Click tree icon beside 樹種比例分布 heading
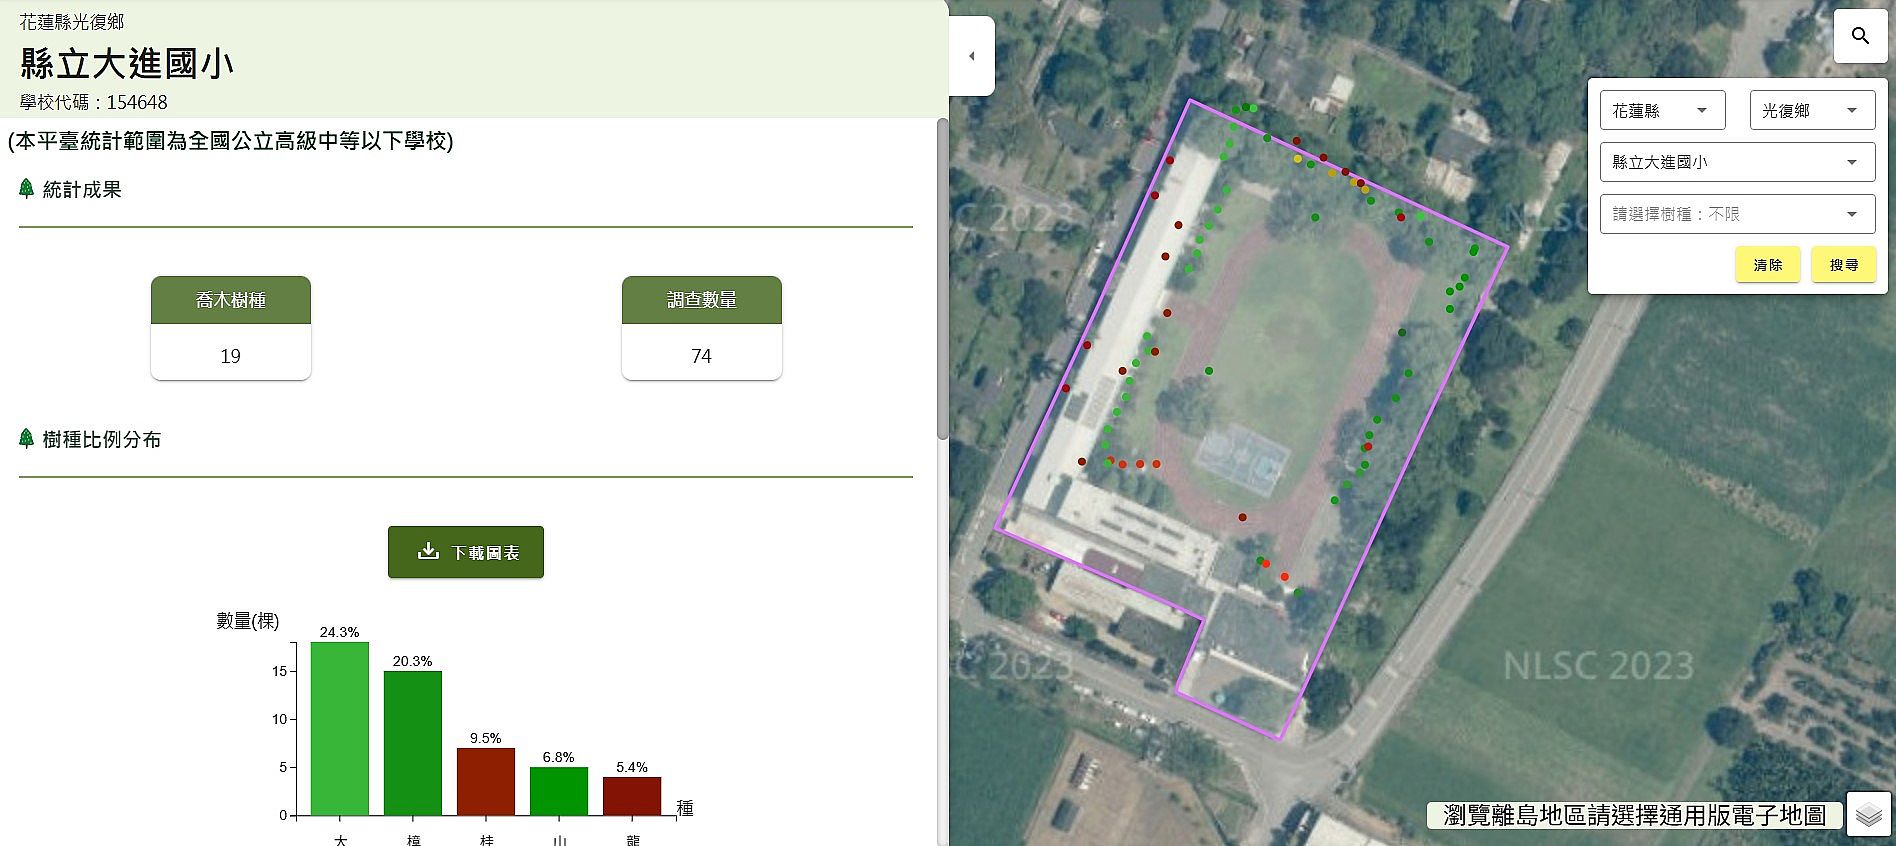Viewport: 1896px width, 846px height. pyautogui.click(x=27, y=439)
